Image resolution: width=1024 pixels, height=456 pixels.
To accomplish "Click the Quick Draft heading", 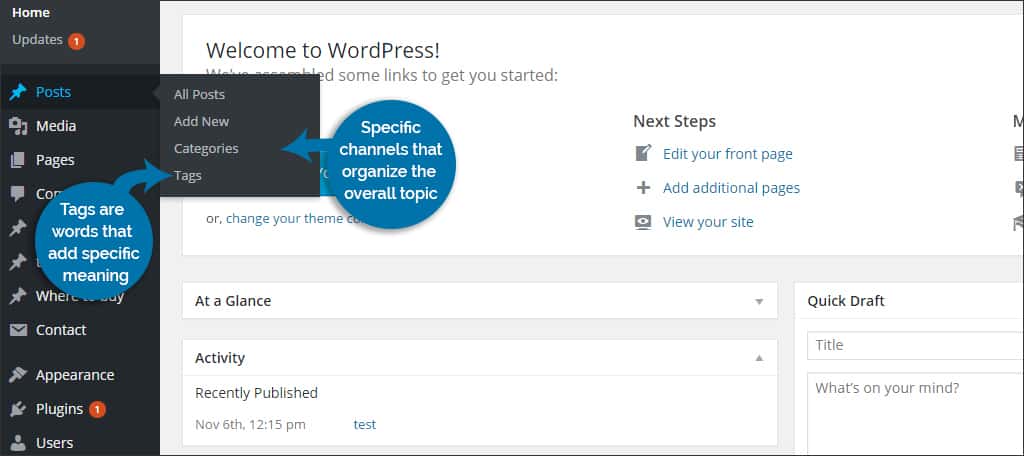I will coord(846,301).
